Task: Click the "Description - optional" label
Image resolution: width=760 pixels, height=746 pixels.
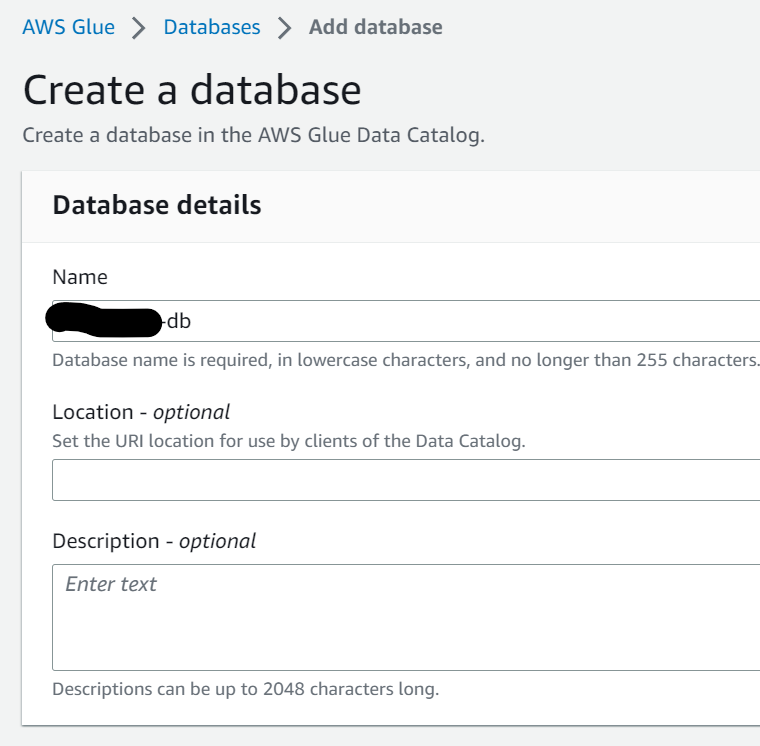Action: pos(154,541)
